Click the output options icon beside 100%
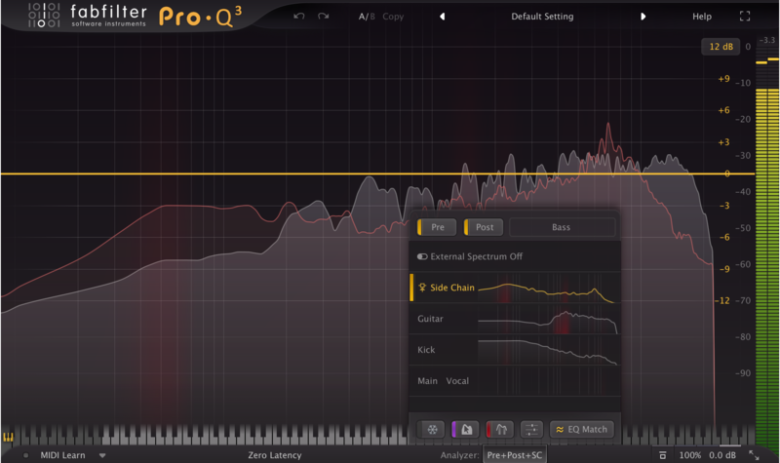This screenshot has width=780, height=463. point(662,455)
